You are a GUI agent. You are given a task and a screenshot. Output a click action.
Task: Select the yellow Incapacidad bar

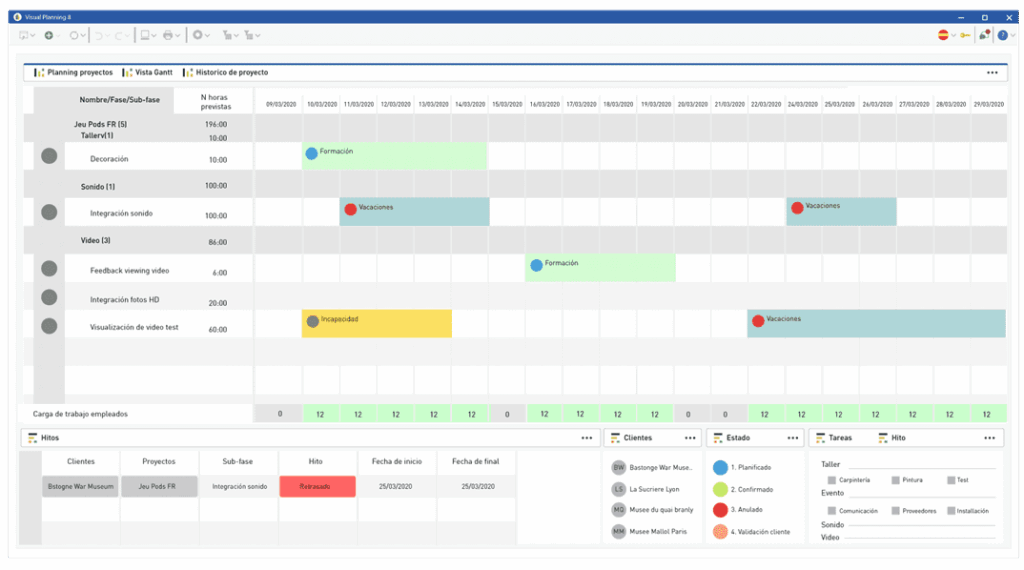pos(377,323)
